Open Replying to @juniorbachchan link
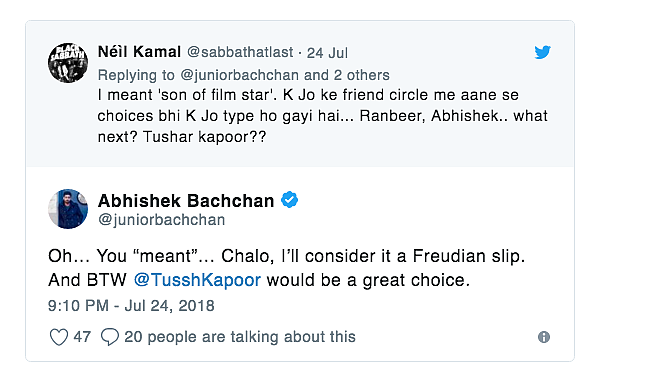The width and height of the screenshot is (669, 373). pos(198,75)
